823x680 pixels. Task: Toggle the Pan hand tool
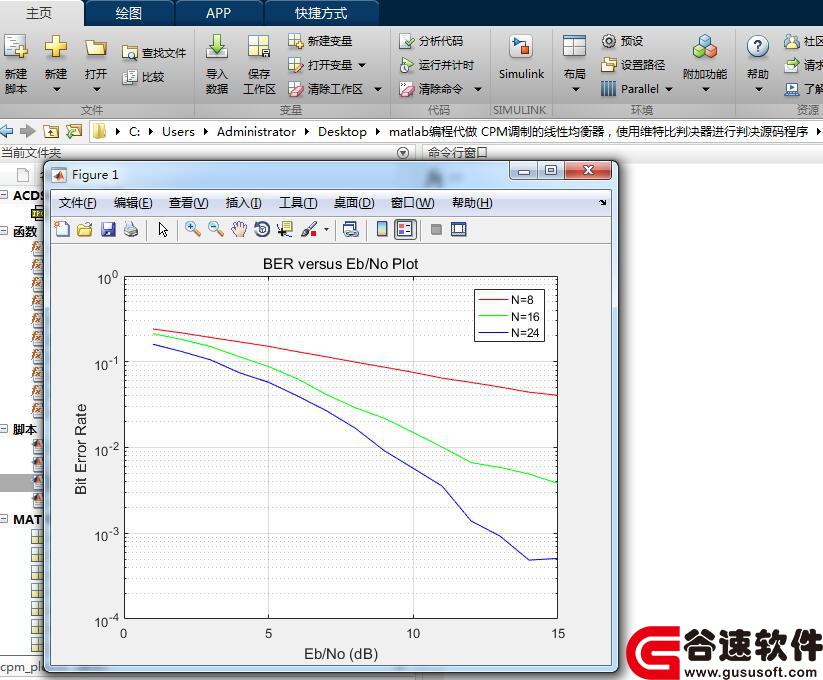(239, 229)
